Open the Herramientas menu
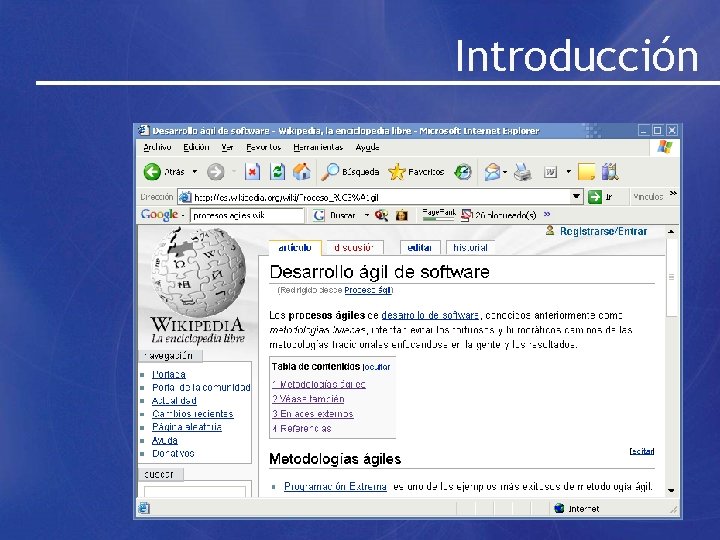This screenshot has height=540, width=720. point(318,147)
